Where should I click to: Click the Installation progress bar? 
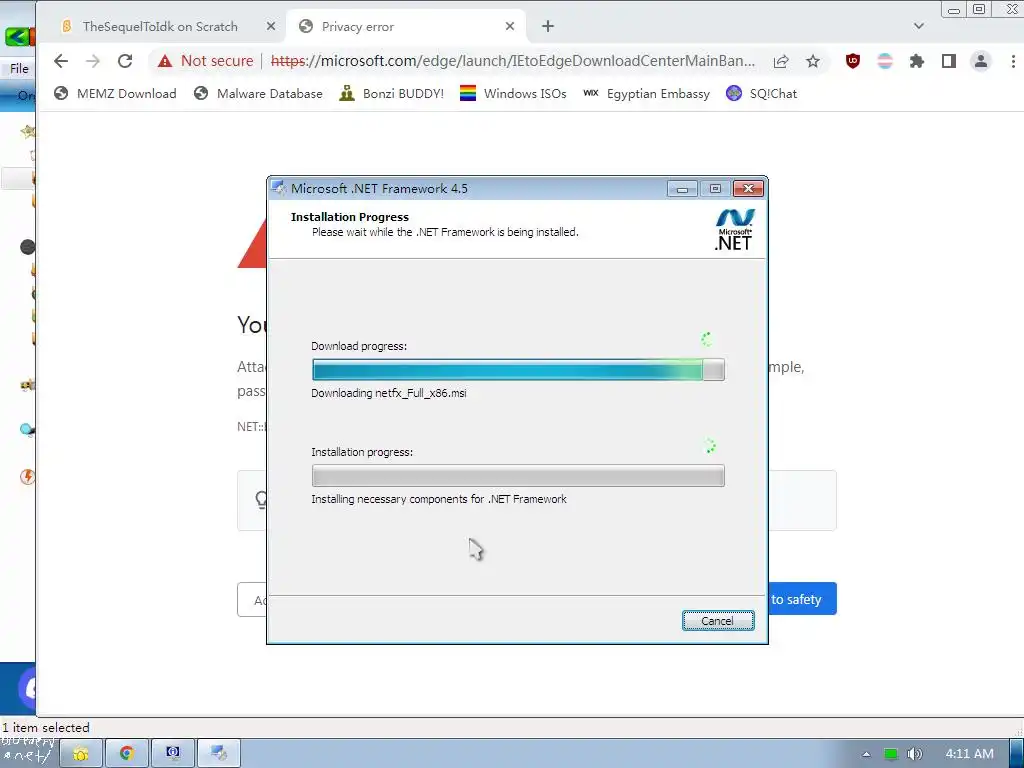click(x=518, y=475)
